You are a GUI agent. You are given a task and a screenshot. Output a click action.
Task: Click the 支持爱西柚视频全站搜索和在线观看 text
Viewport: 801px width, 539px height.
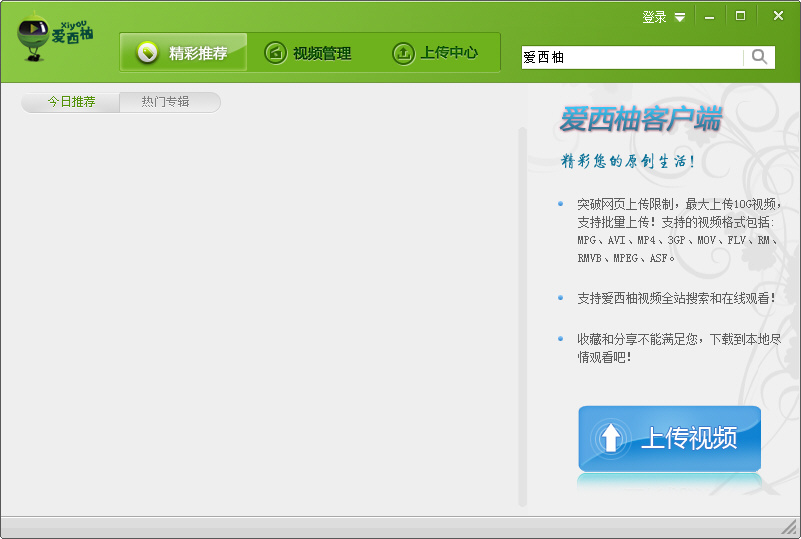pos(676,298)
